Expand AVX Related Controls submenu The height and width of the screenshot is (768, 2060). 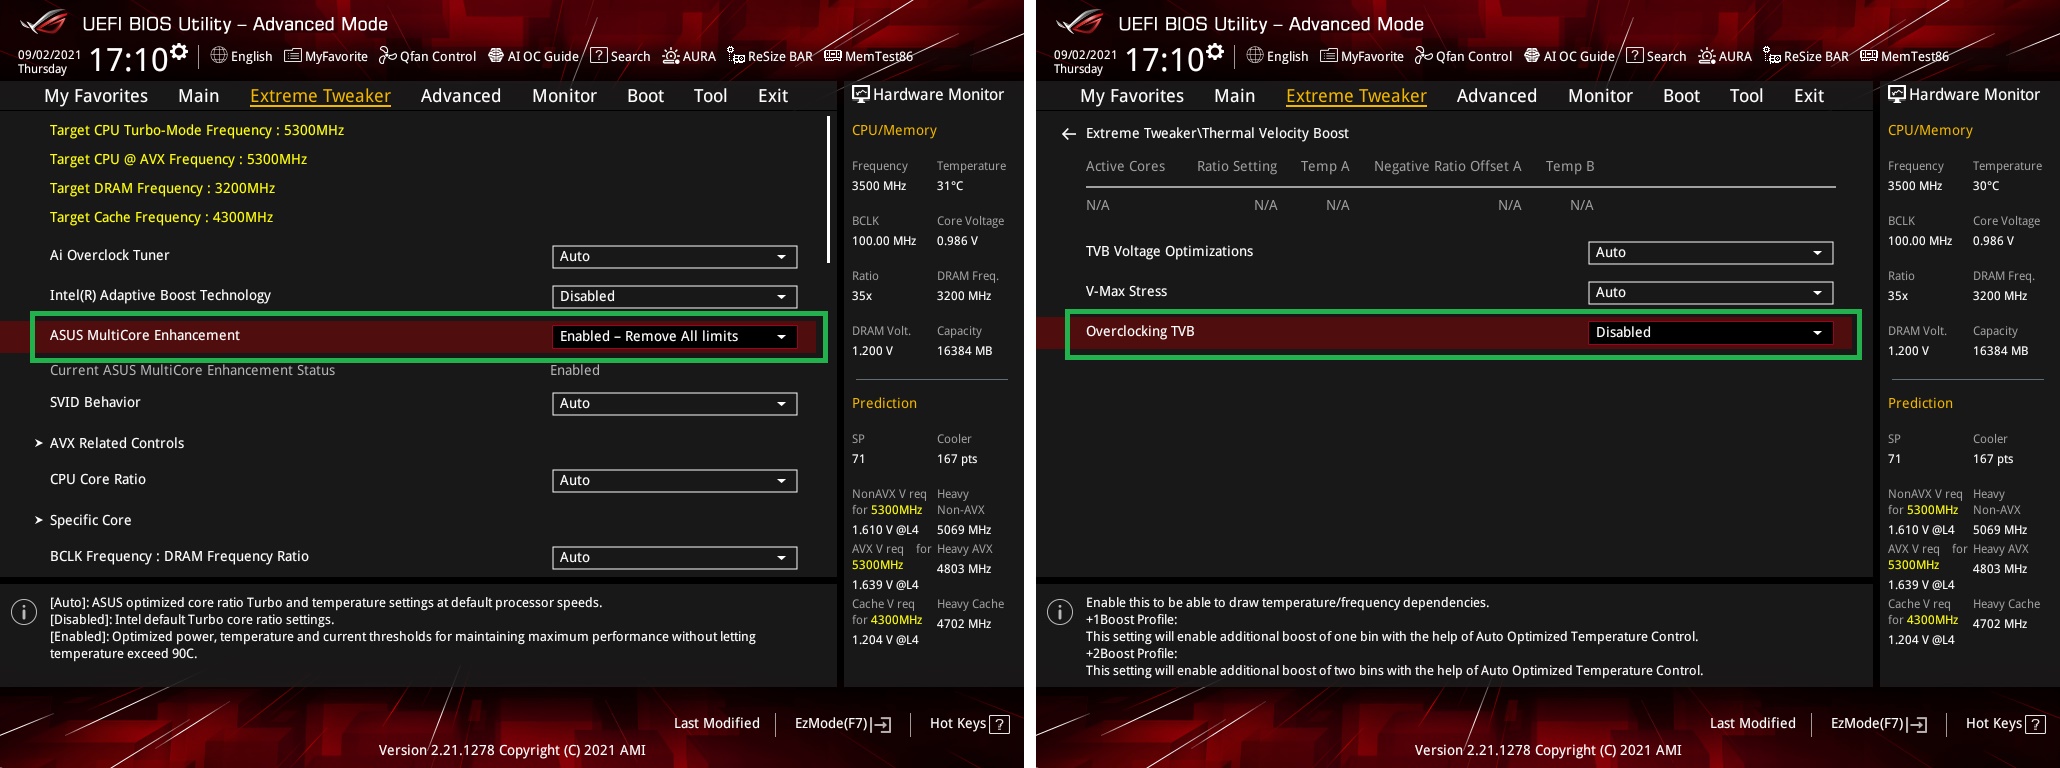pos(110,443)
